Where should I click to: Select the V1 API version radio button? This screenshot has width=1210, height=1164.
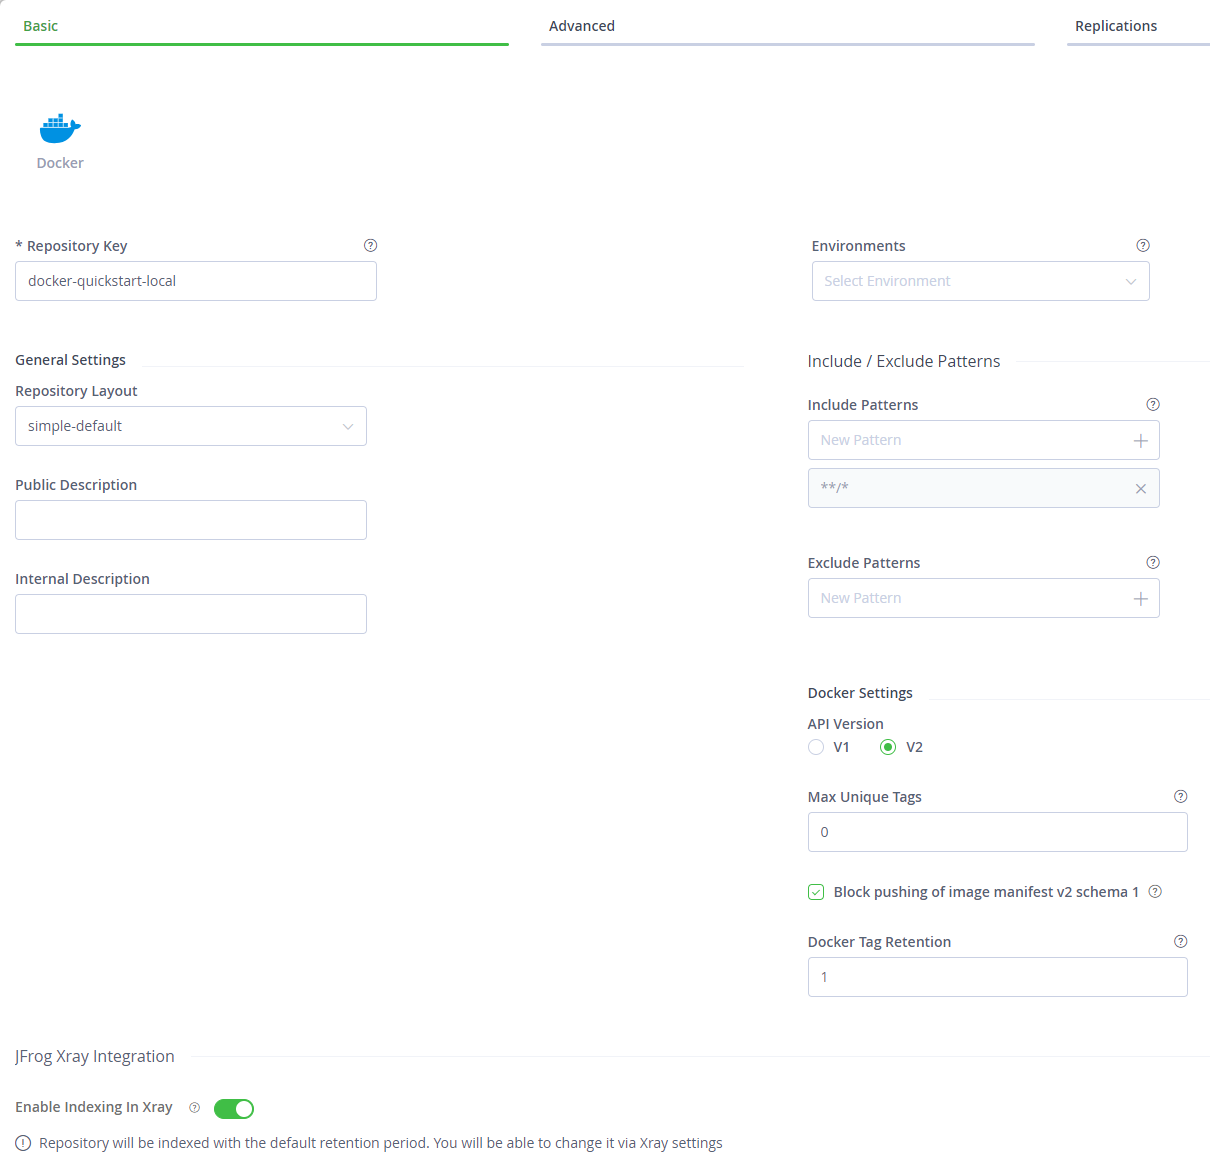tap(816, 748)
